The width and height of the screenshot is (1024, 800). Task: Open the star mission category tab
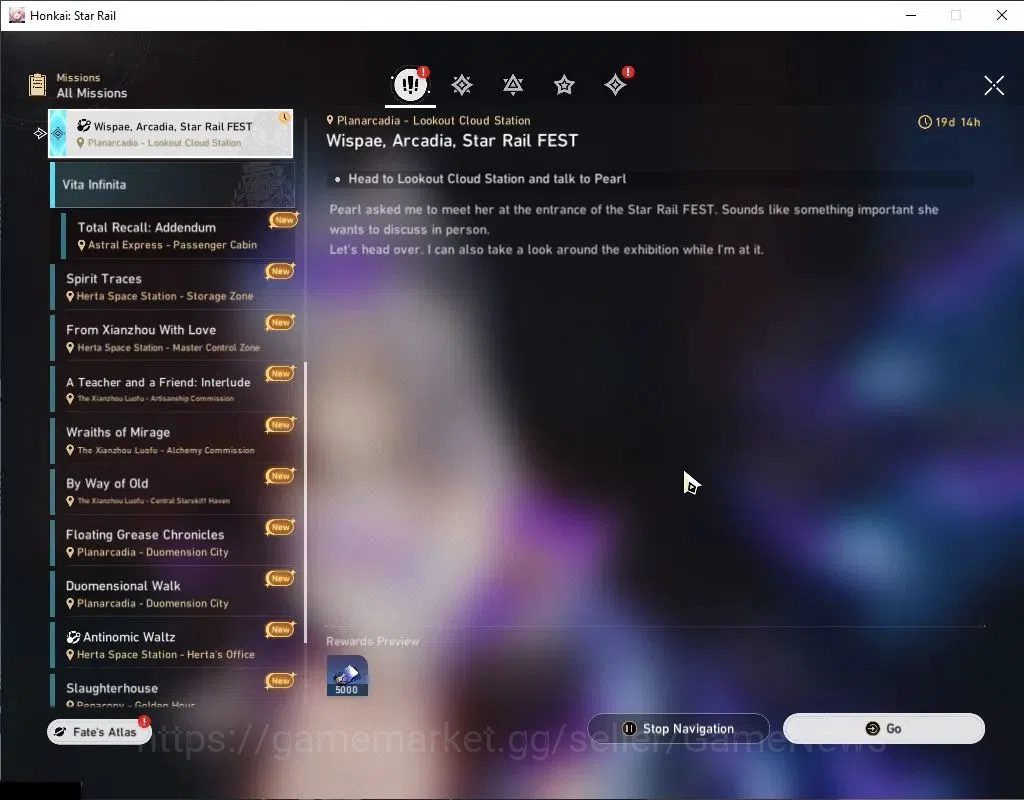564,85
